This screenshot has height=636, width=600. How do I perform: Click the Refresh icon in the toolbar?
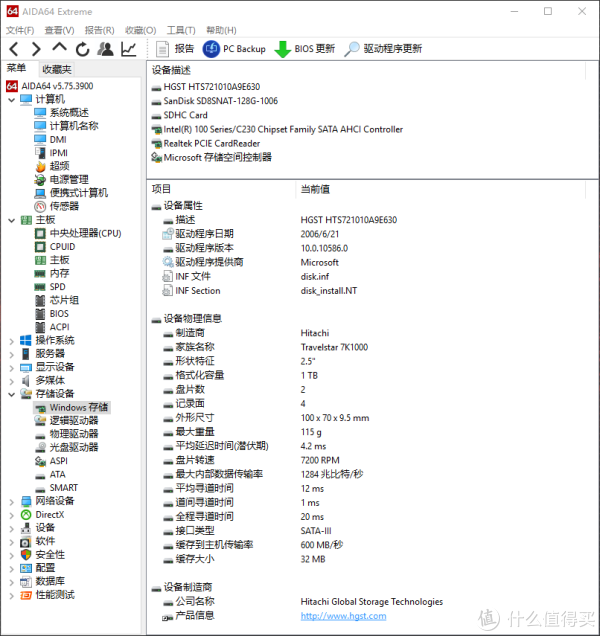coord(82,49)
